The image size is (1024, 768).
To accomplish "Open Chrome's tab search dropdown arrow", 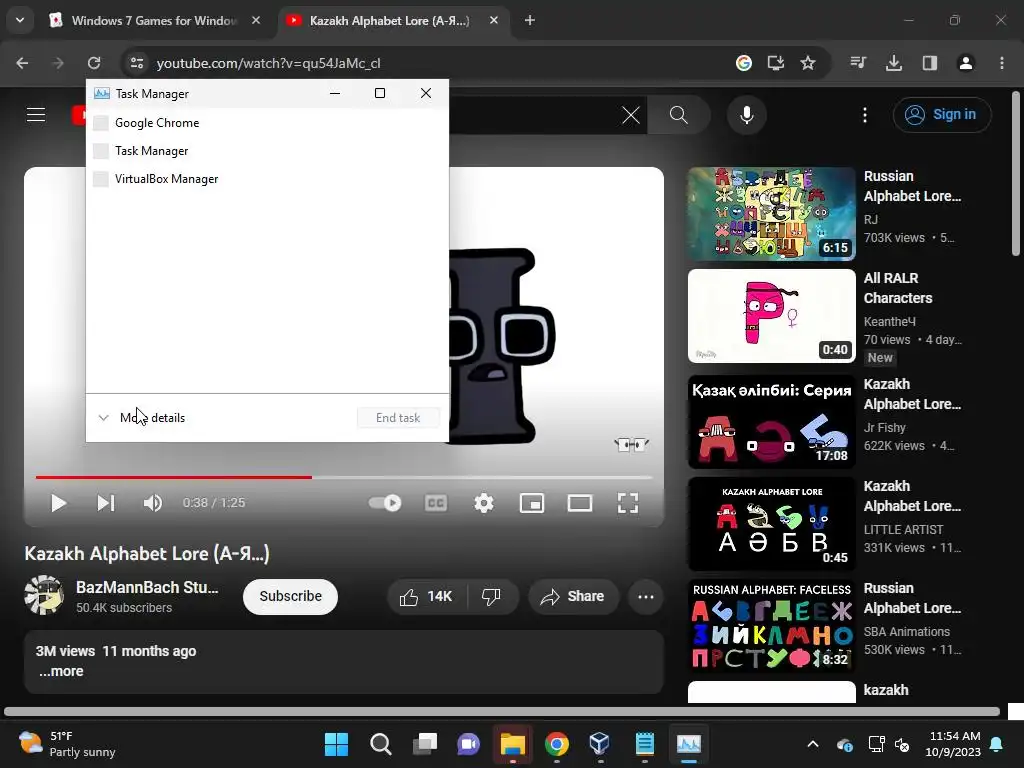I will [20, 20].
